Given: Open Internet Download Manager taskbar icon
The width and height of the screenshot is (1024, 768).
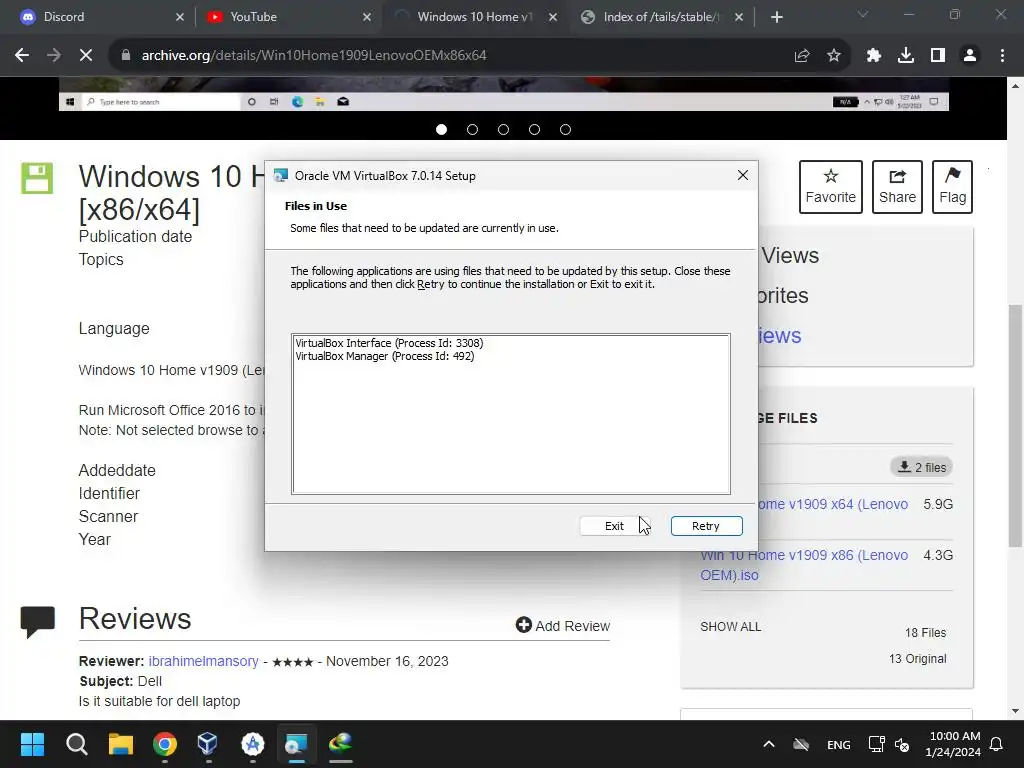Looking at the screenshot, I should click(x=340, y=744).
